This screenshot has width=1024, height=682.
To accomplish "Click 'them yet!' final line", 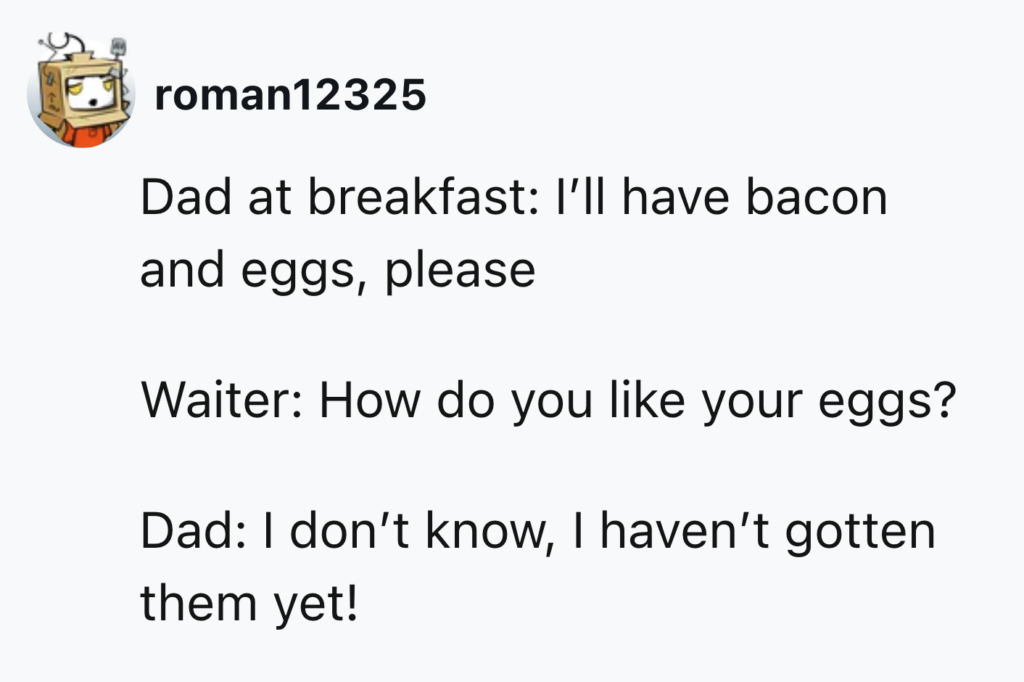I will pyautogui.click(x=248, y=603).
